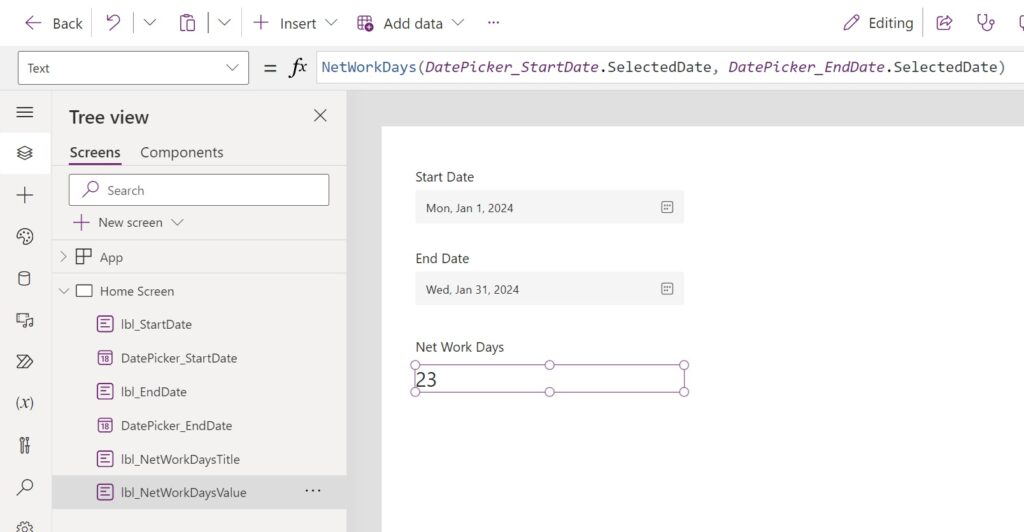
Task: Collapse the Home Screen node
Action: (63, 290)
